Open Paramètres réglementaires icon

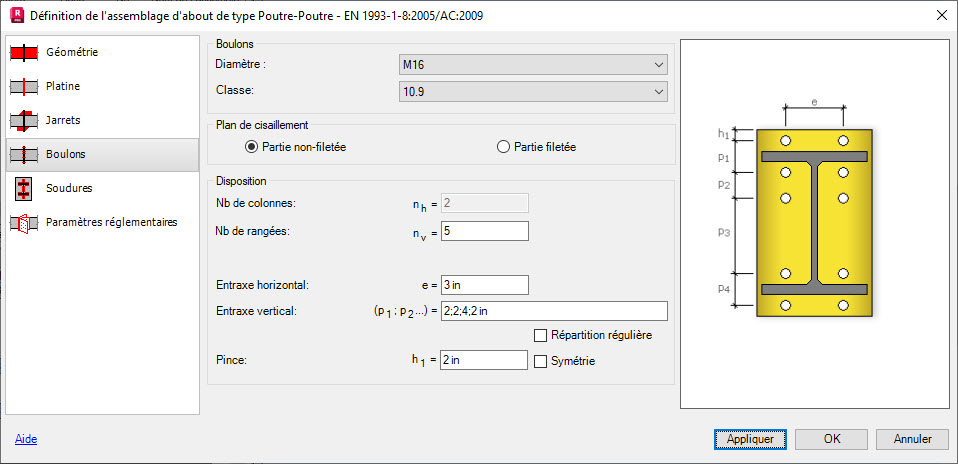pos(24,223)
